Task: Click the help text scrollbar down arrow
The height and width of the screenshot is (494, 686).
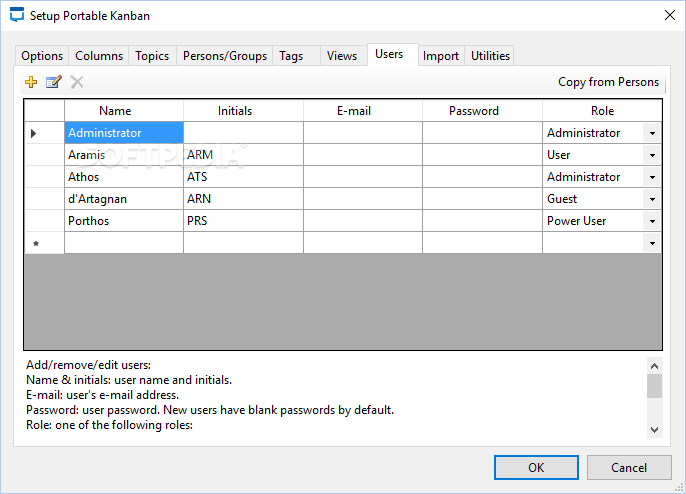Action: coord(654,430)
